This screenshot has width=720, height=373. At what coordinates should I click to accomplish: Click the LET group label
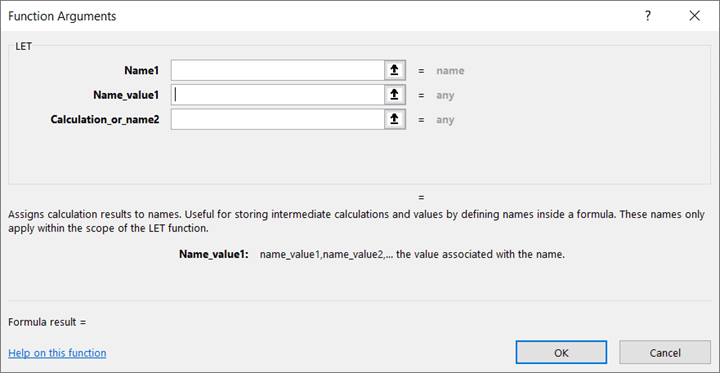pyautogui.click(x=23, y=46)
